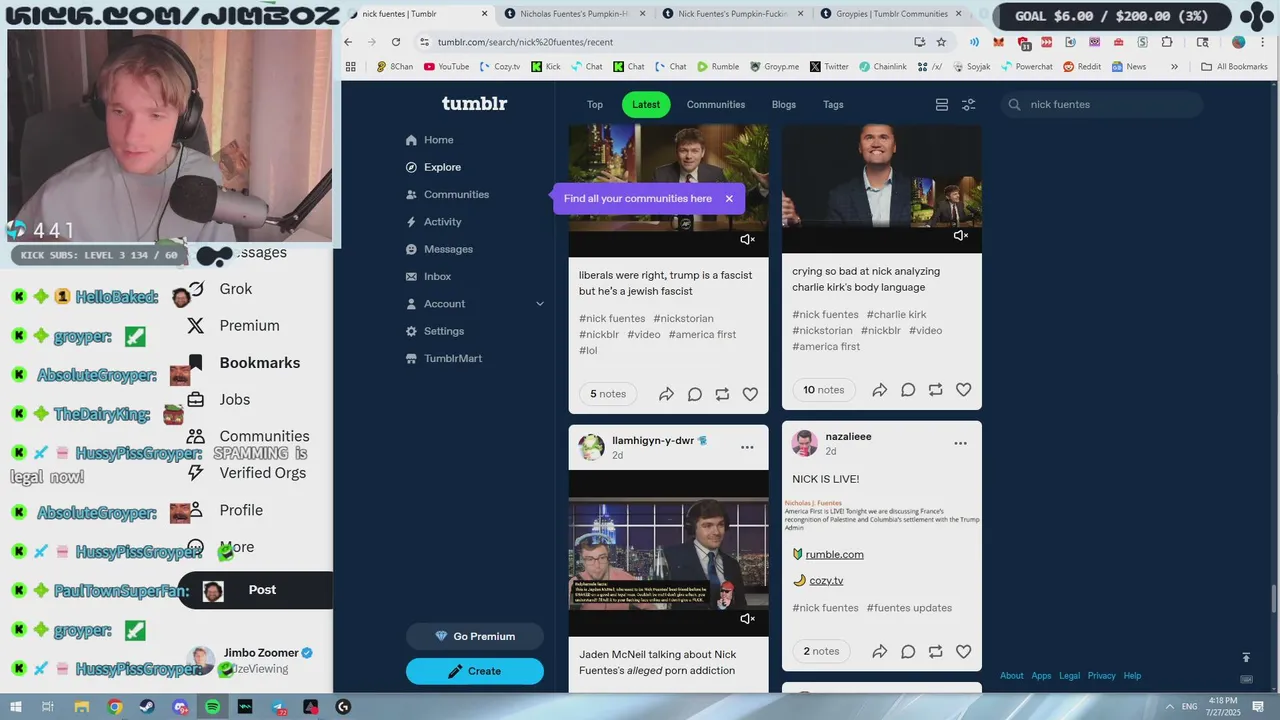Reblog the nazalieee post
The height and width of the screenshot is (720, 1280).
click(935, 651)
